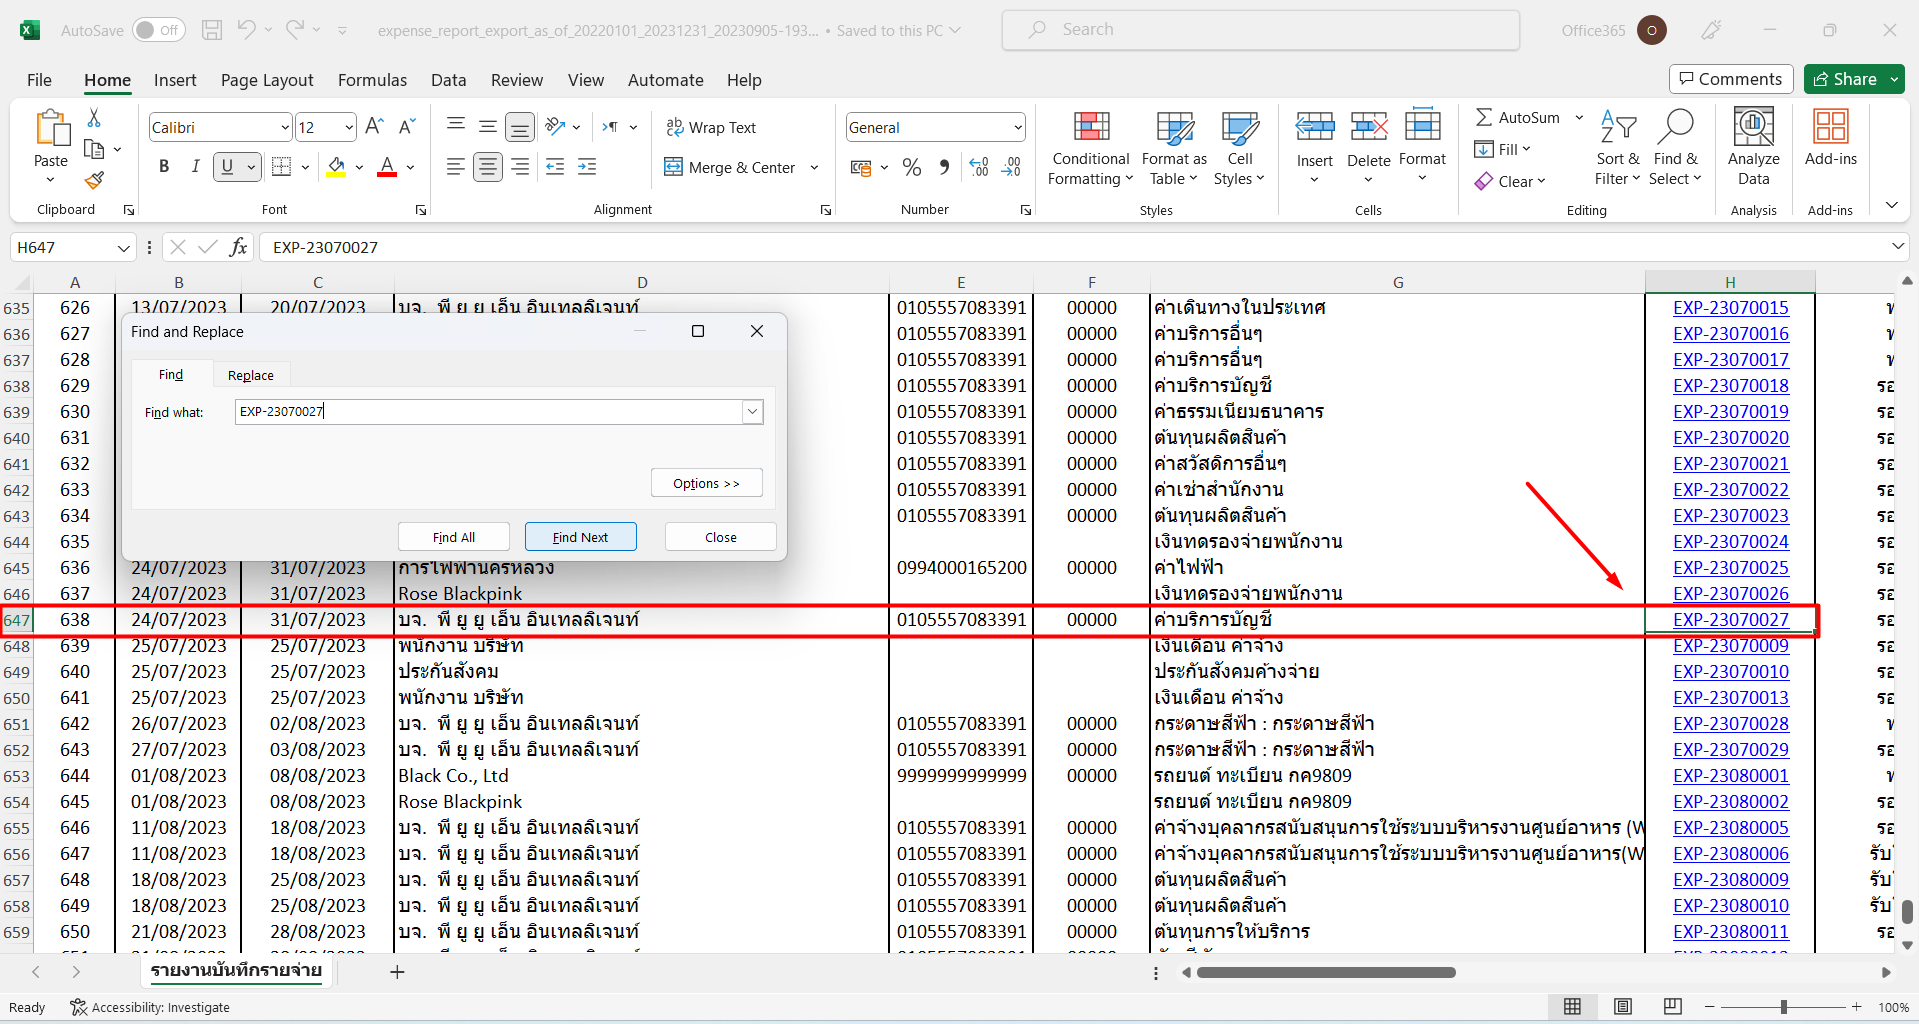Click the horizontal scrollbar thumb
This screenshot has height=1024, width=1919.
point(1326,972)
